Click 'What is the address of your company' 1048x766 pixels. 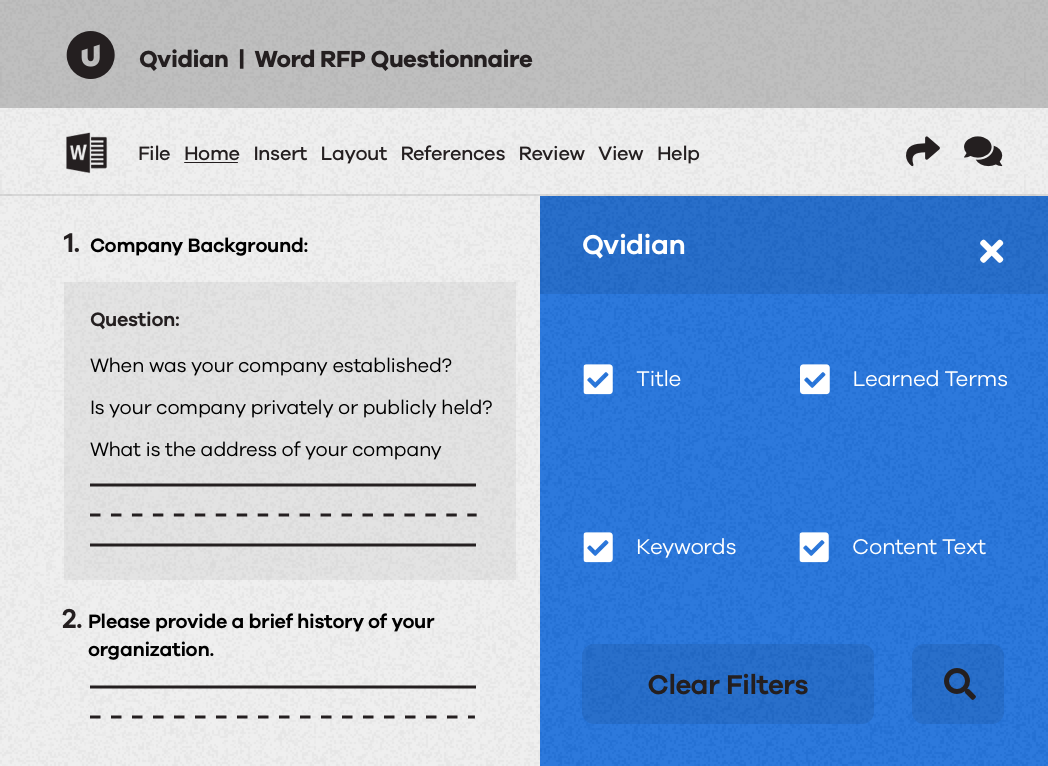pyautogui.click(x=265, y=450)
